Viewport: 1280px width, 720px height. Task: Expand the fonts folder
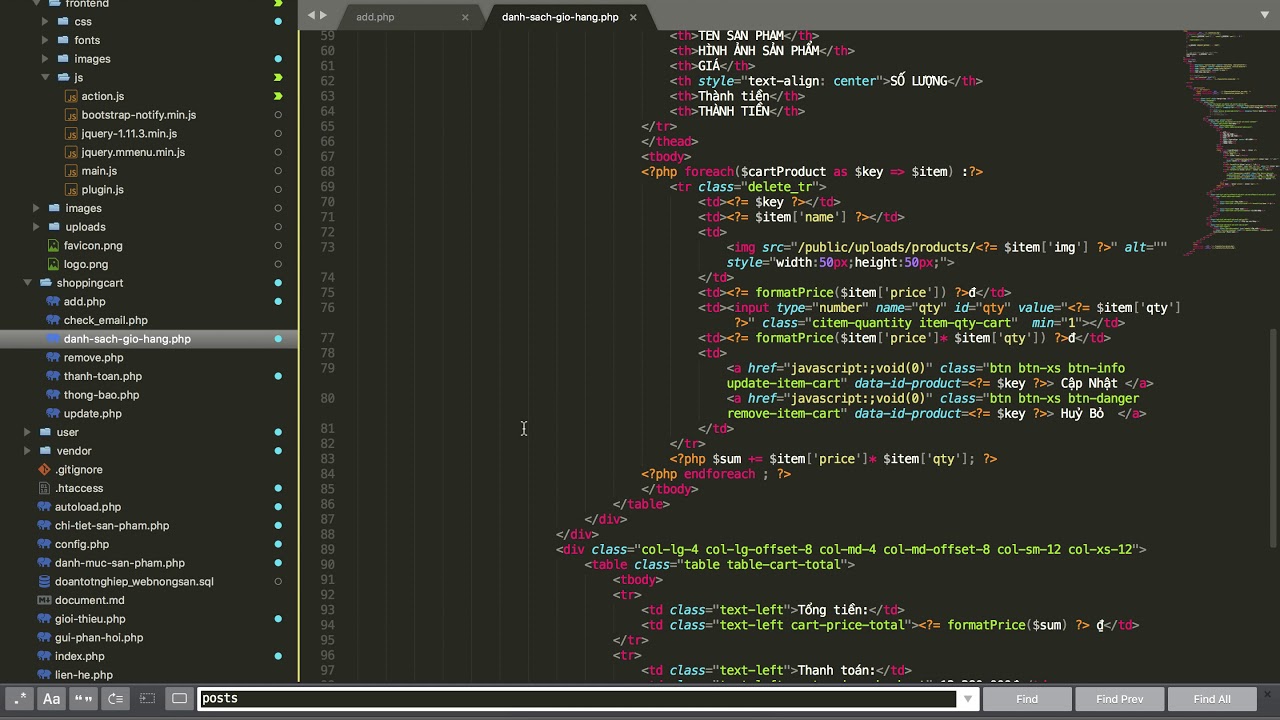coord(45,40)
